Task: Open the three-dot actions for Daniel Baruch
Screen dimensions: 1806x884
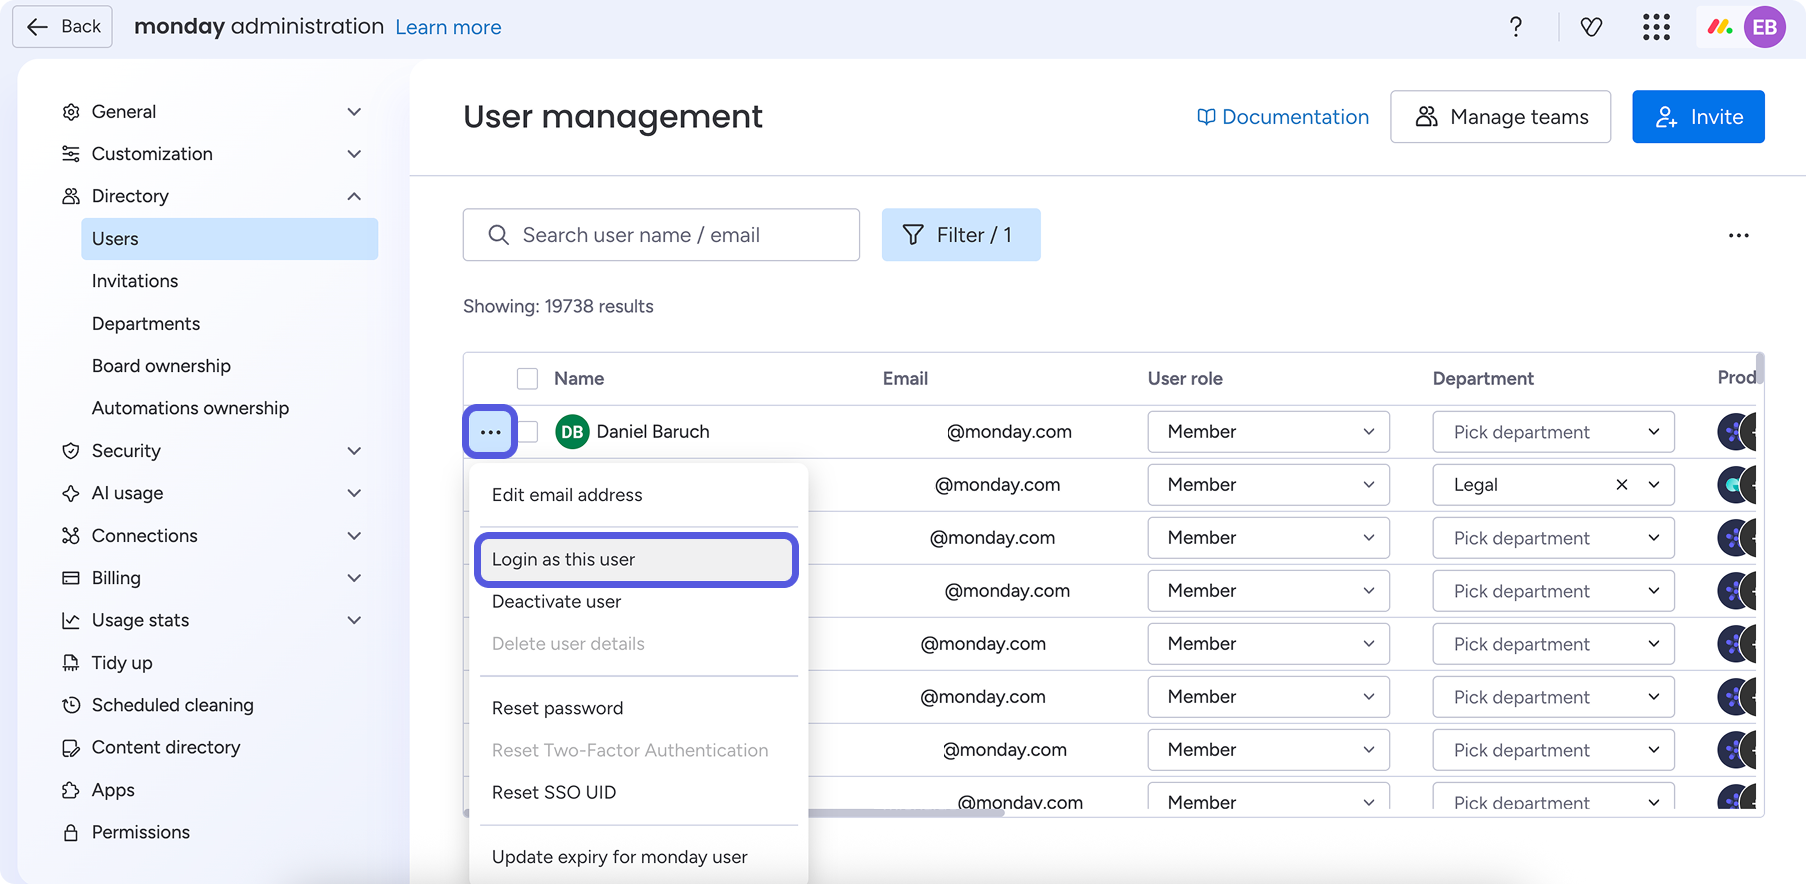Action: (x=490, y=432)
